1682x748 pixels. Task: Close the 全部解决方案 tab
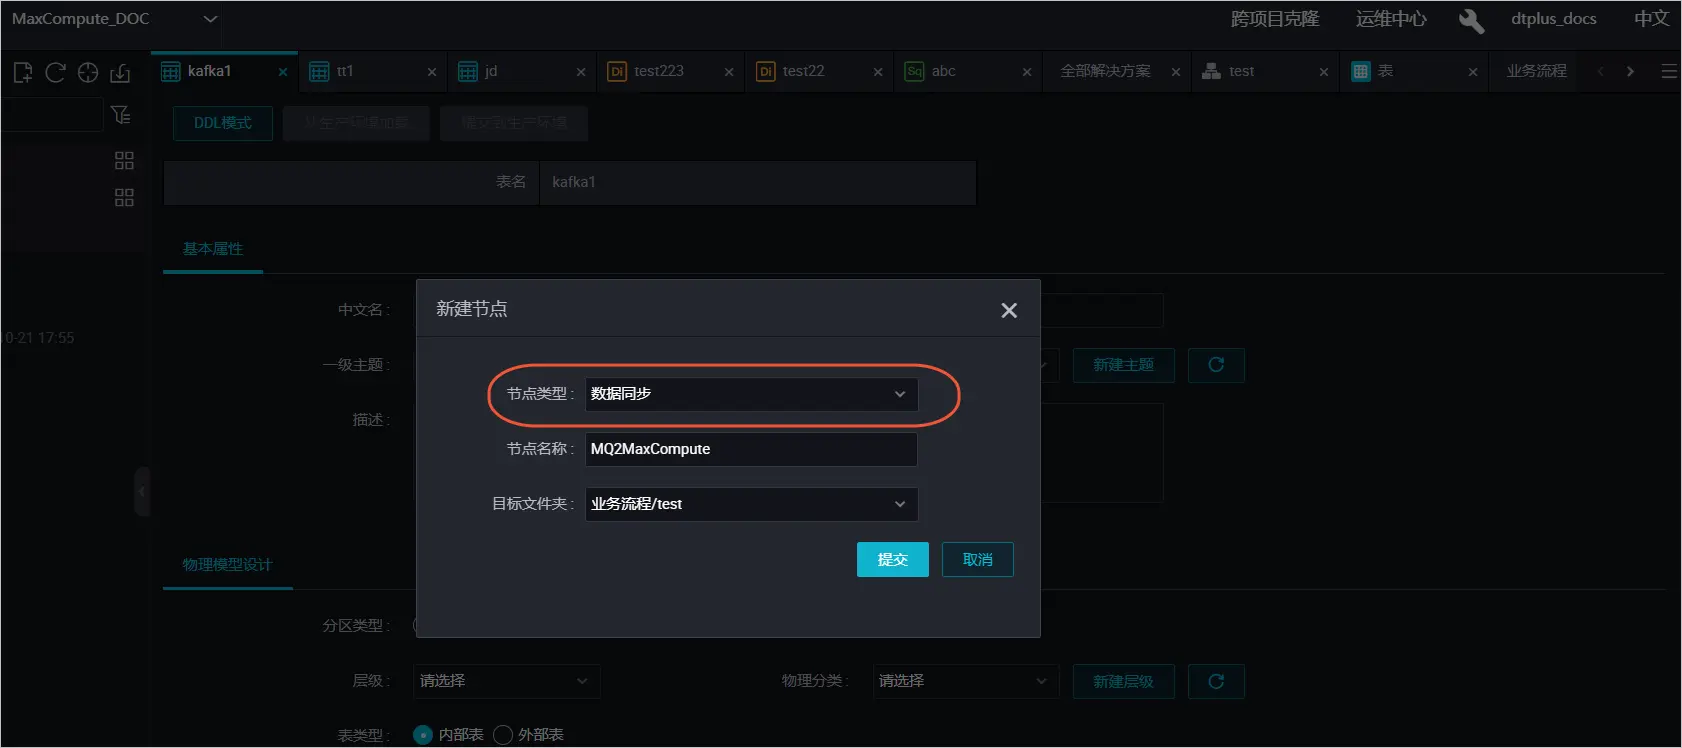point(1176,72)
